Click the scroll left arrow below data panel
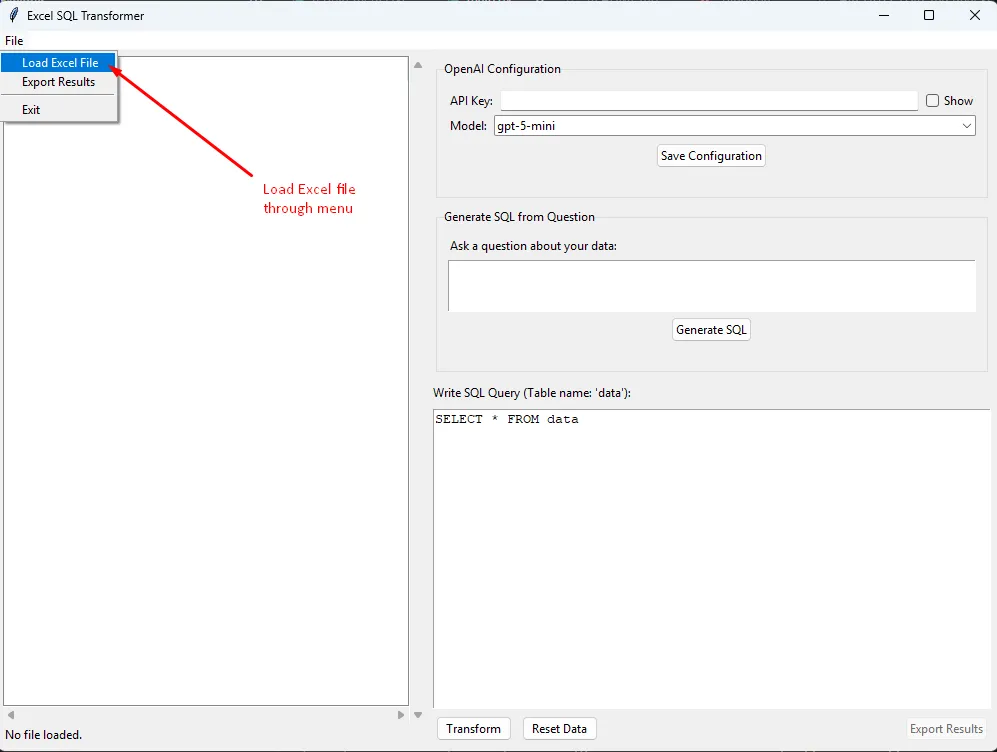The height and width of the screenshot is (752, 997). point(11,715)
